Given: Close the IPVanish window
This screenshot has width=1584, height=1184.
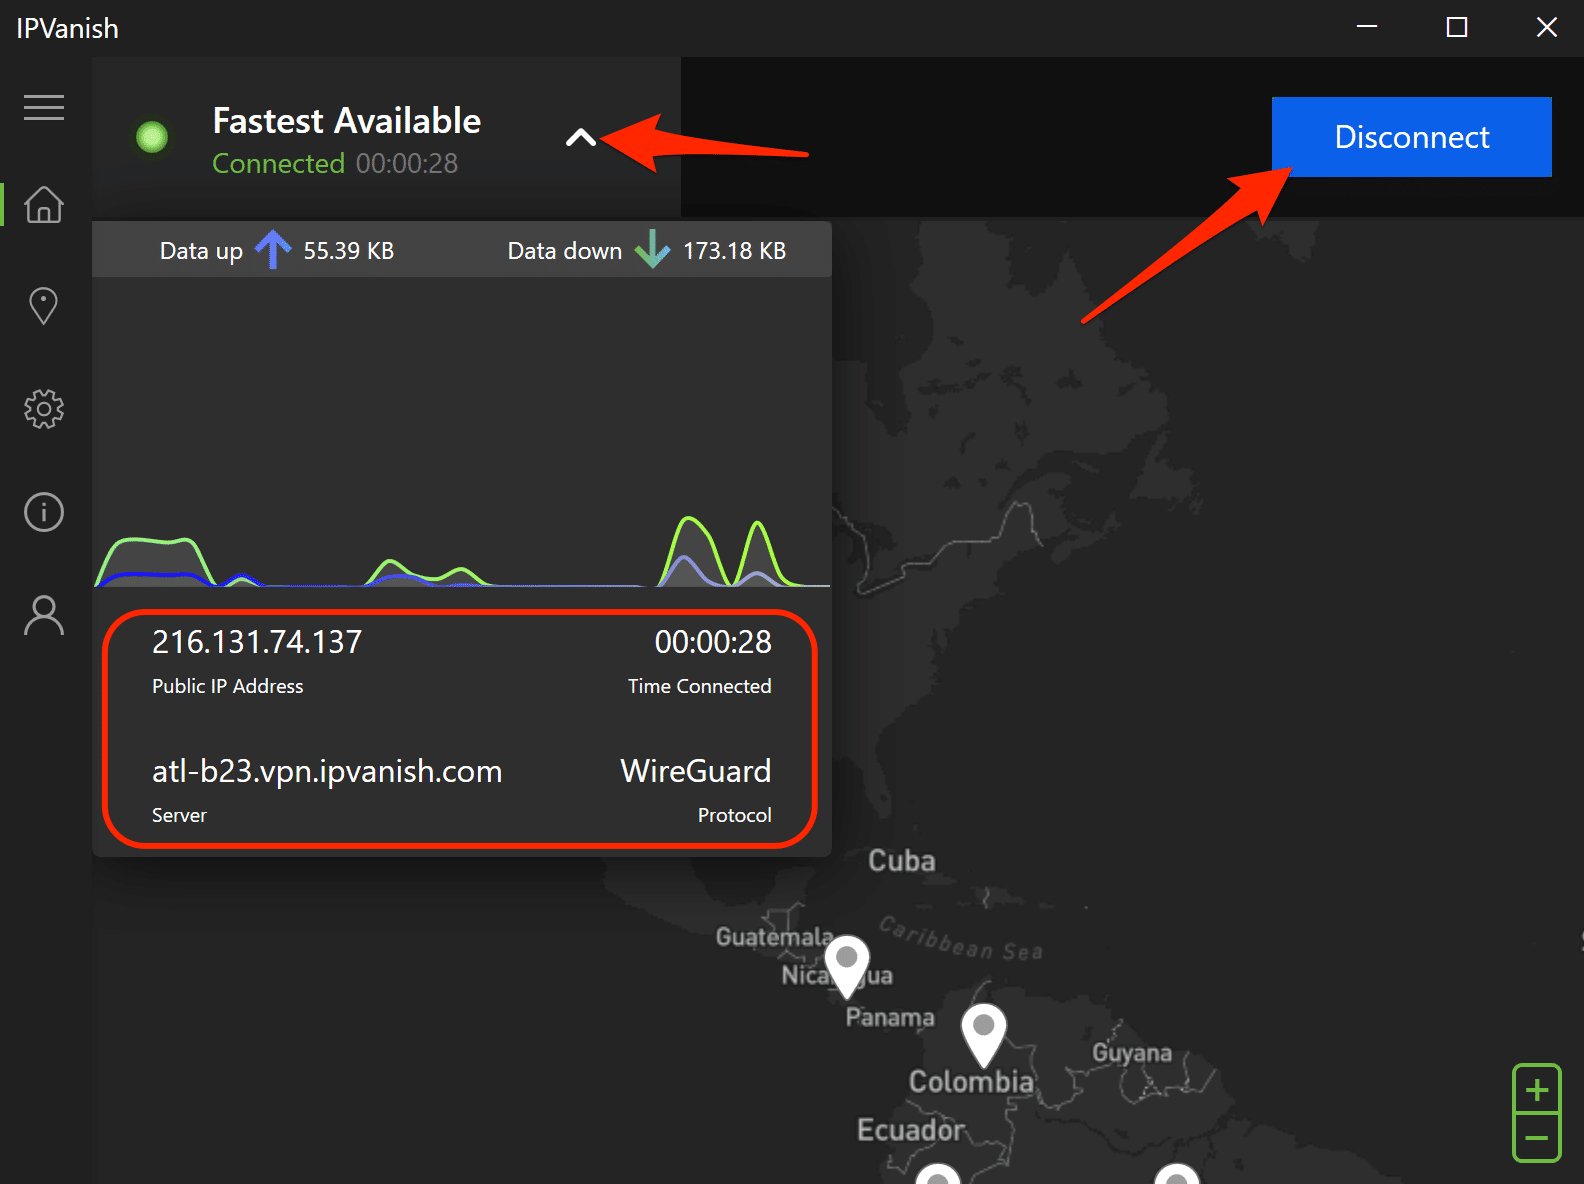Looking at the screenshot, I should click(x=1547, y=28).
